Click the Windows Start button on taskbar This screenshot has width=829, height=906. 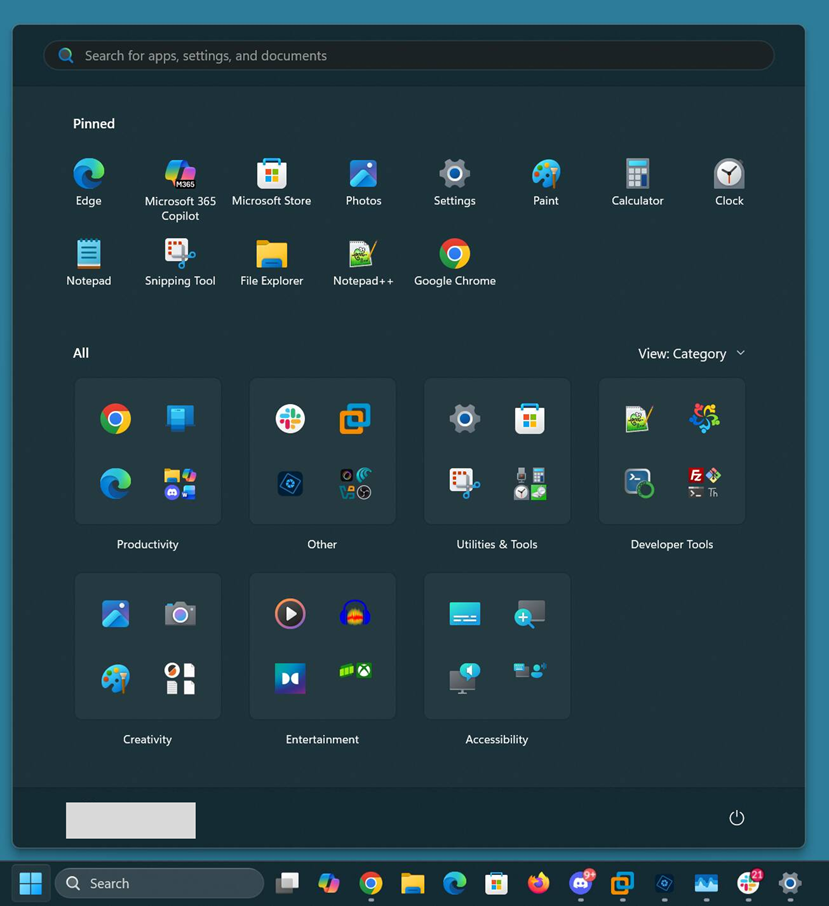pos(31,883)
